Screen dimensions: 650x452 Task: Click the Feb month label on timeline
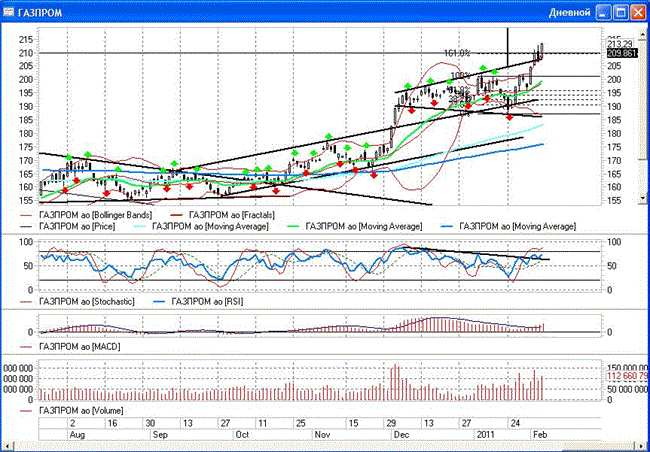tap(540, 435)
